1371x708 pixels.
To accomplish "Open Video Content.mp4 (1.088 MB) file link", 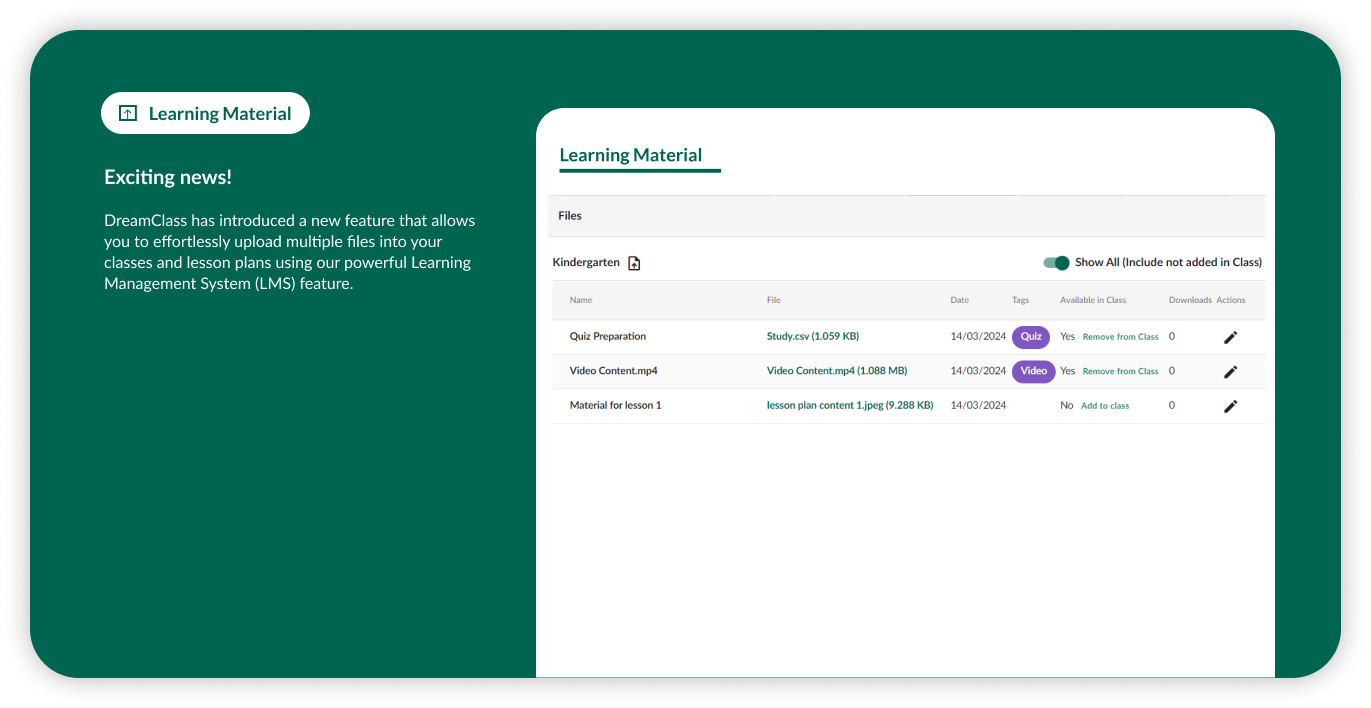I will tap(837, 370).
